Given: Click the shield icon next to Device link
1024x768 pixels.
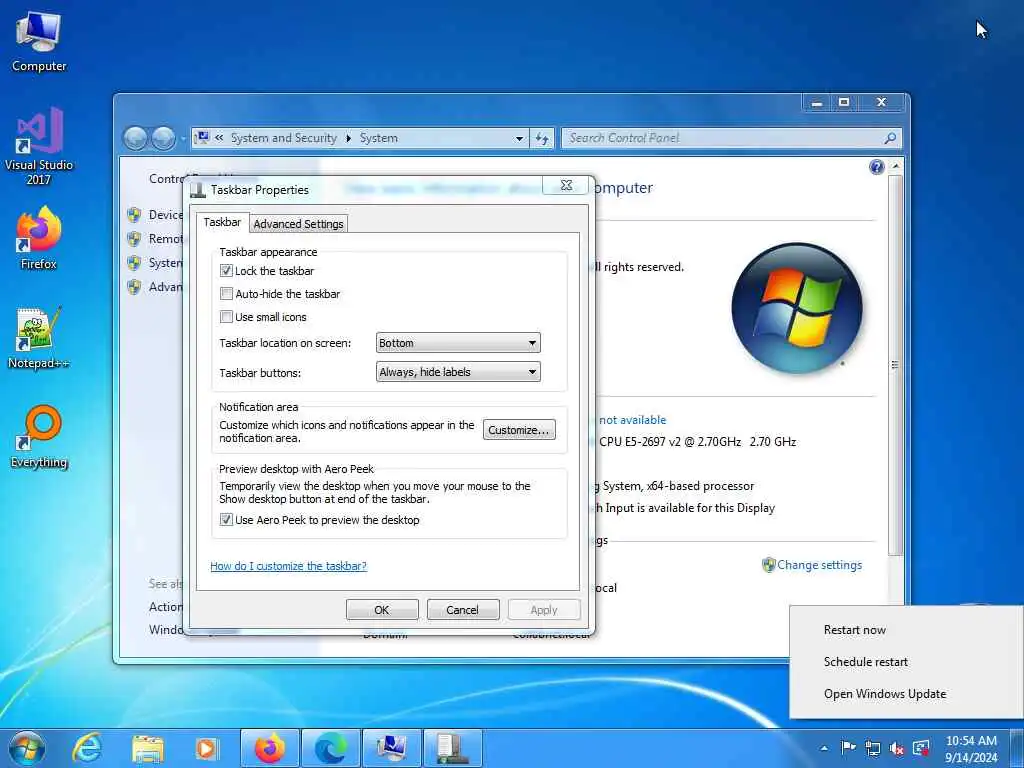Looking at the screenshot, I should tap(135, 215).
